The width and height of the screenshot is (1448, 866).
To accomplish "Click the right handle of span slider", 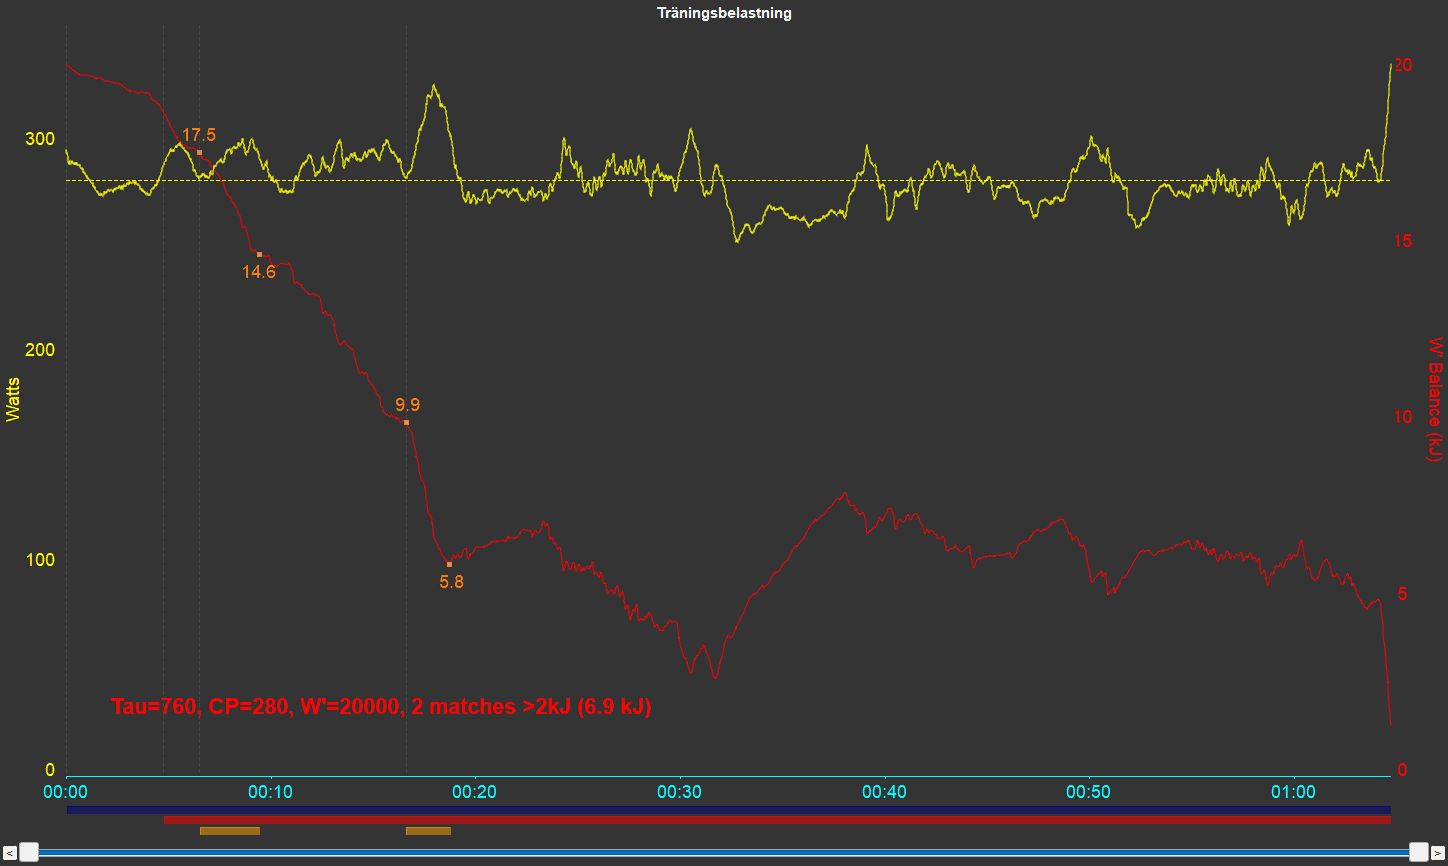I will pos(1418,852).
